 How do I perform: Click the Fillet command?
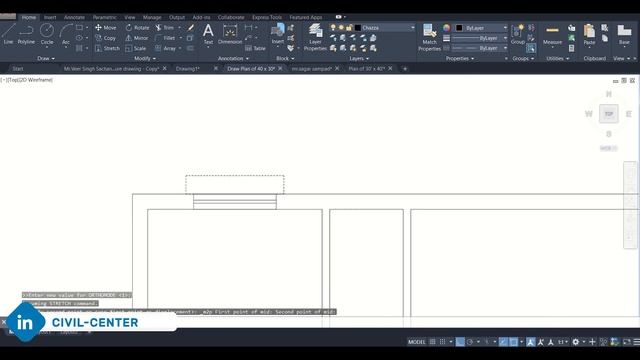click(165, 38)
